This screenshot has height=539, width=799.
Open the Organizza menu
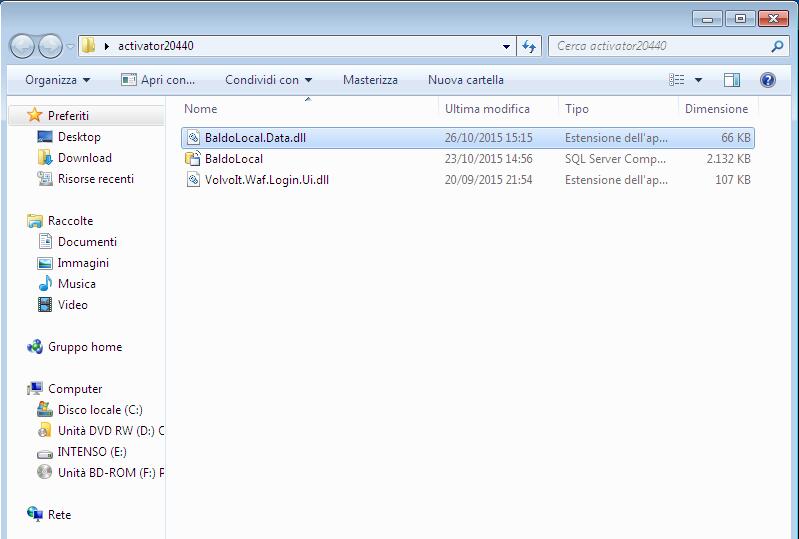pos(58,80)
